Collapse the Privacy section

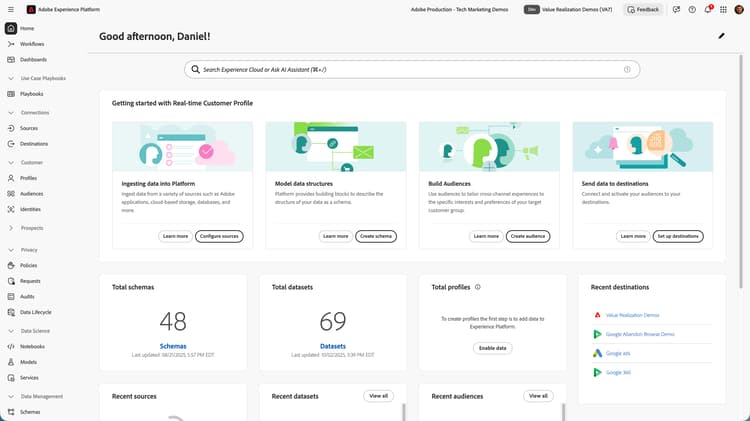click(11, 250)
